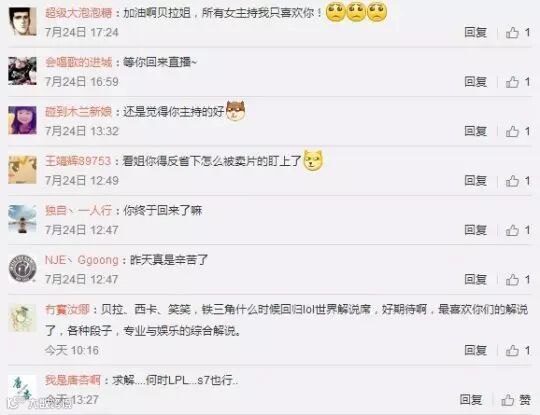The image size is (540, 415).
Task: Like the comment by 碰到木兰新娘
Action: [518, 131]
